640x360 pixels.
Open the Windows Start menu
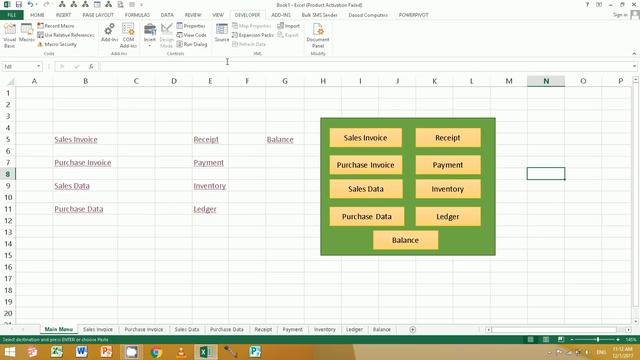(9, 351)
